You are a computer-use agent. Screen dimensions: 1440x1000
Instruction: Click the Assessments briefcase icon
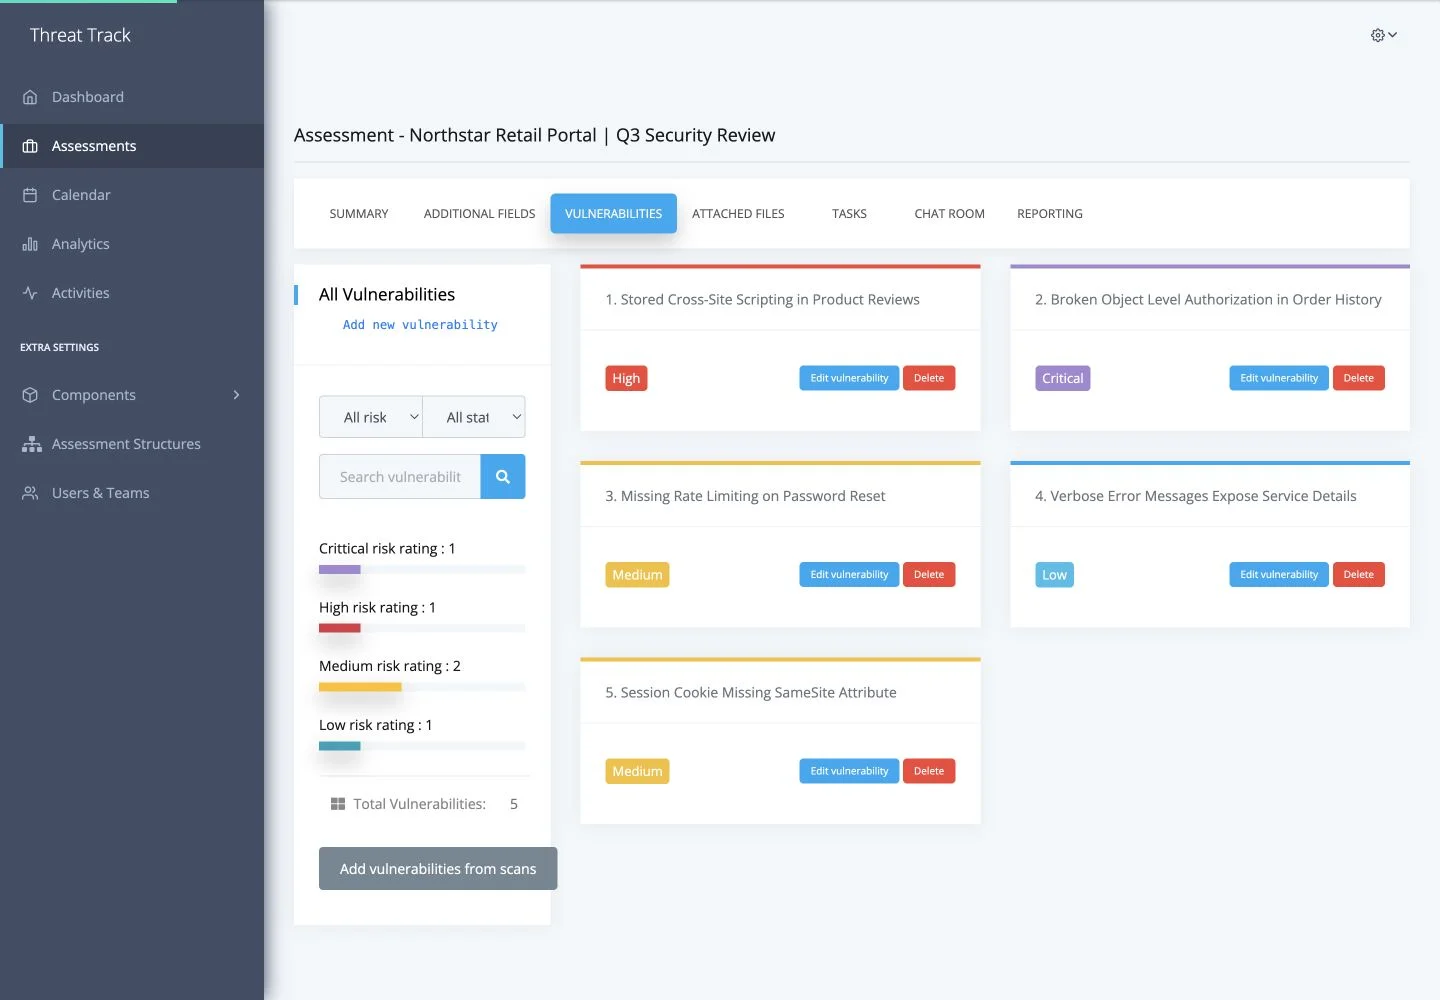(30, 146)
